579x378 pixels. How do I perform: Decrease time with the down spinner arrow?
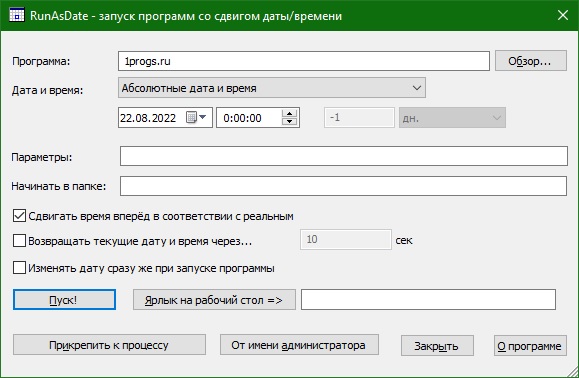[290, 121]
